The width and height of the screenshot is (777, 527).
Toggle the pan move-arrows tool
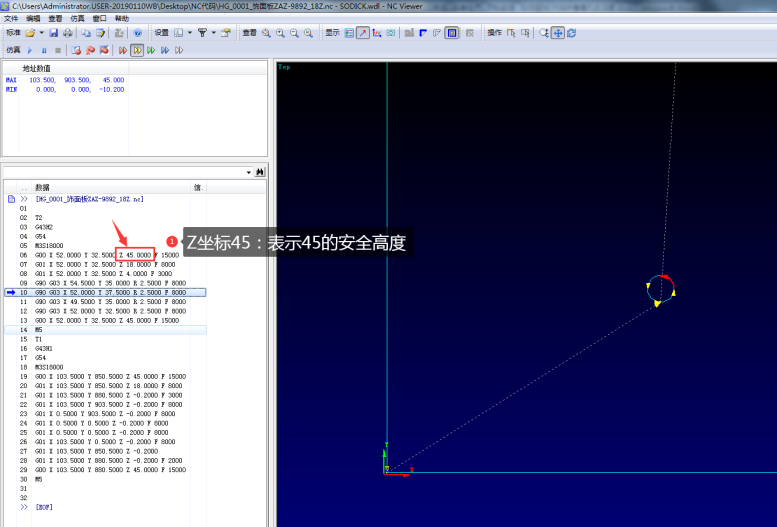click(558, 33)
